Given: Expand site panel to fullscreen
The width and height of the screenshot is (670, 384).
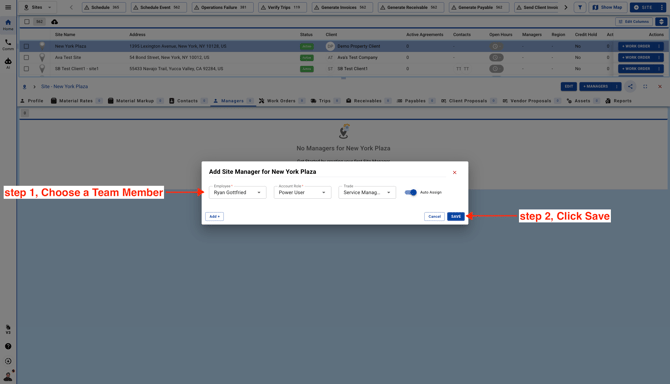Looking at the screenshot, I should click(x=645, y=86).
